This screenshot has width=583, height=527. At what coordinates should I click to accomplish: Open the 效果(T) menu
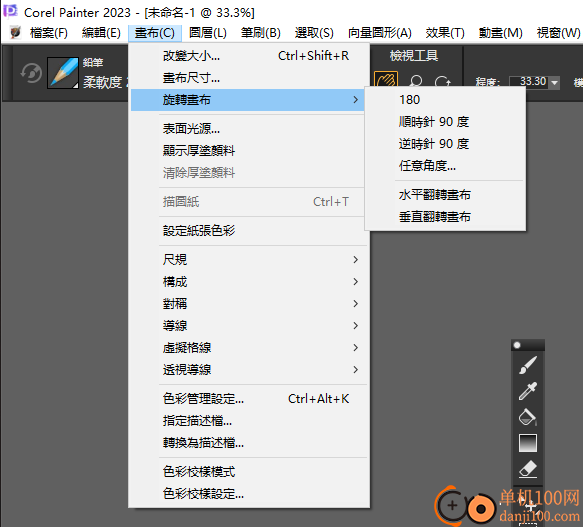[x=445, y=33]
